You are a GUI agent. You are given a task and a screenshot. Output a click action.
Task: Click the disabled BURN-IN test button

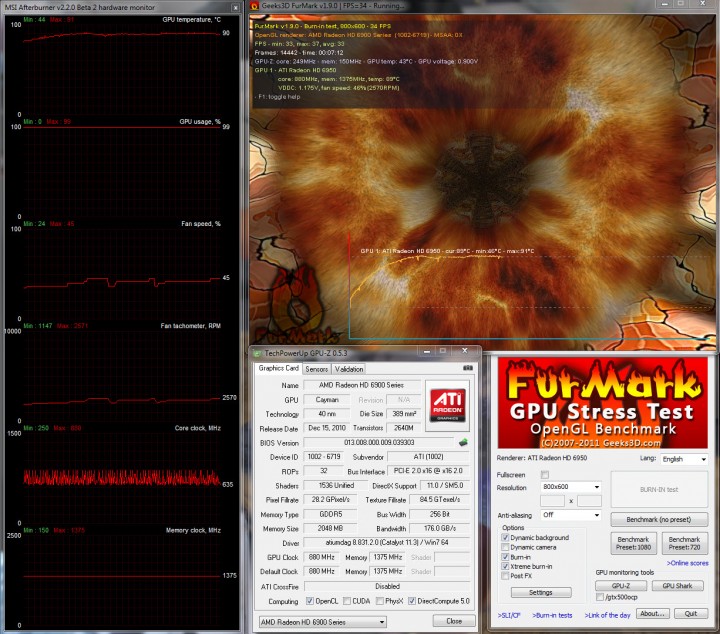[x=659, y=489]
